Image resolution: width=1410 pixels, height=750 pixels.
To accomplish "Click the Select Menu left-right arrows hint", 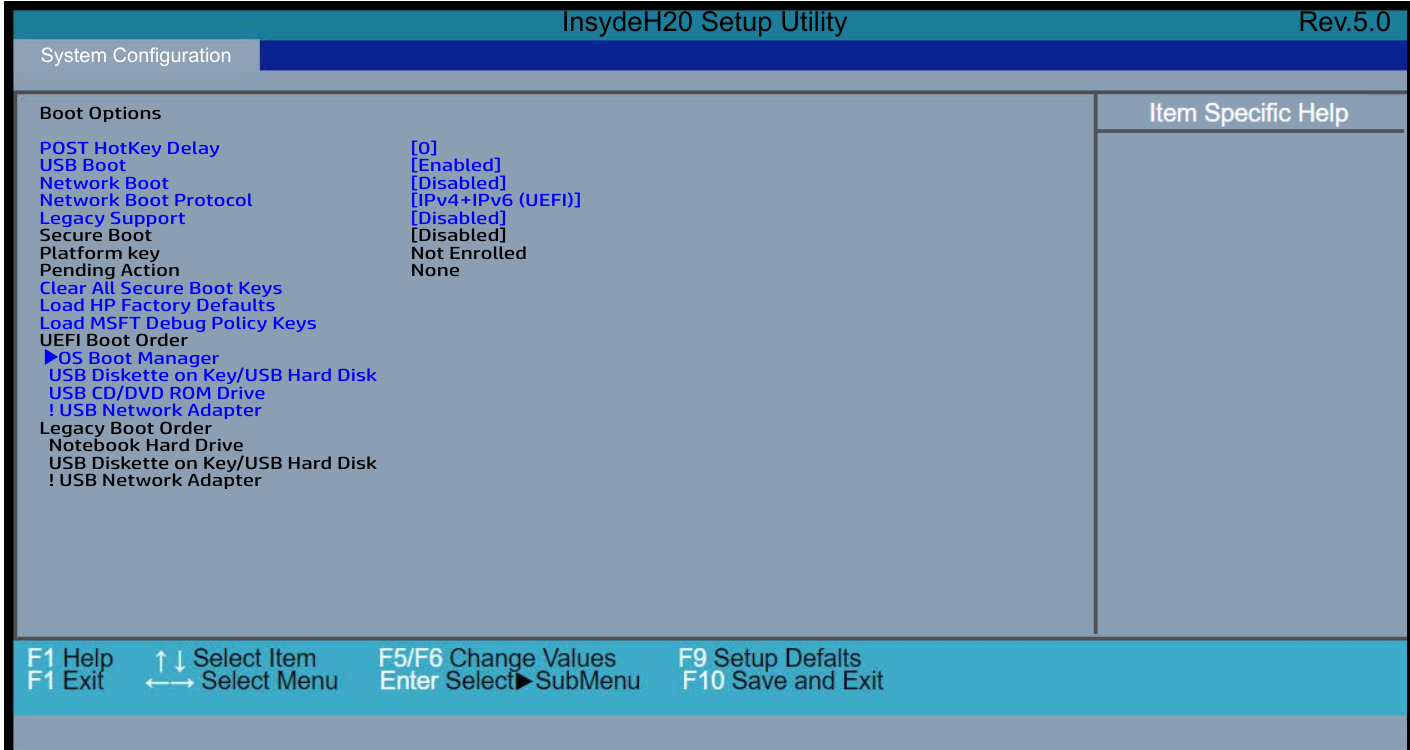I will [x=241, y=682].
